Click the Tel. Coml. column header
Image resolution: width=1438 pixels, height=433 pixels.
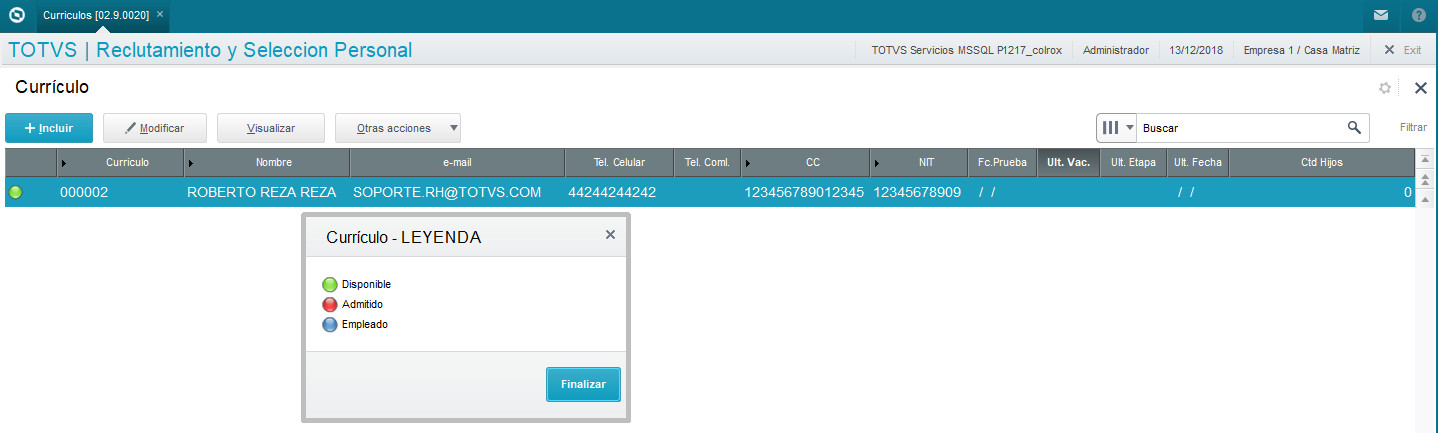tap(707, 162)
